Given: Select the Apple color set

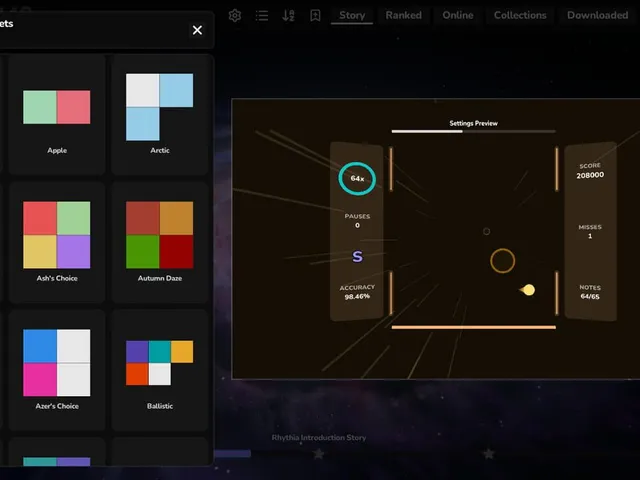Looking at the screenshot, I should coord(57,115).
